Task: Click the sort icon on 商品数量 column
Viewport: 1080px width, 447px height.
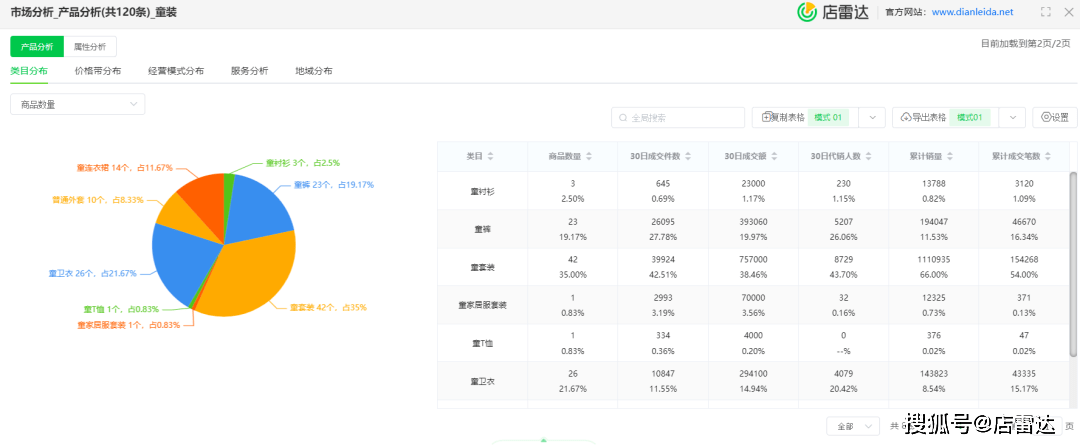Action: click(589, 156)
